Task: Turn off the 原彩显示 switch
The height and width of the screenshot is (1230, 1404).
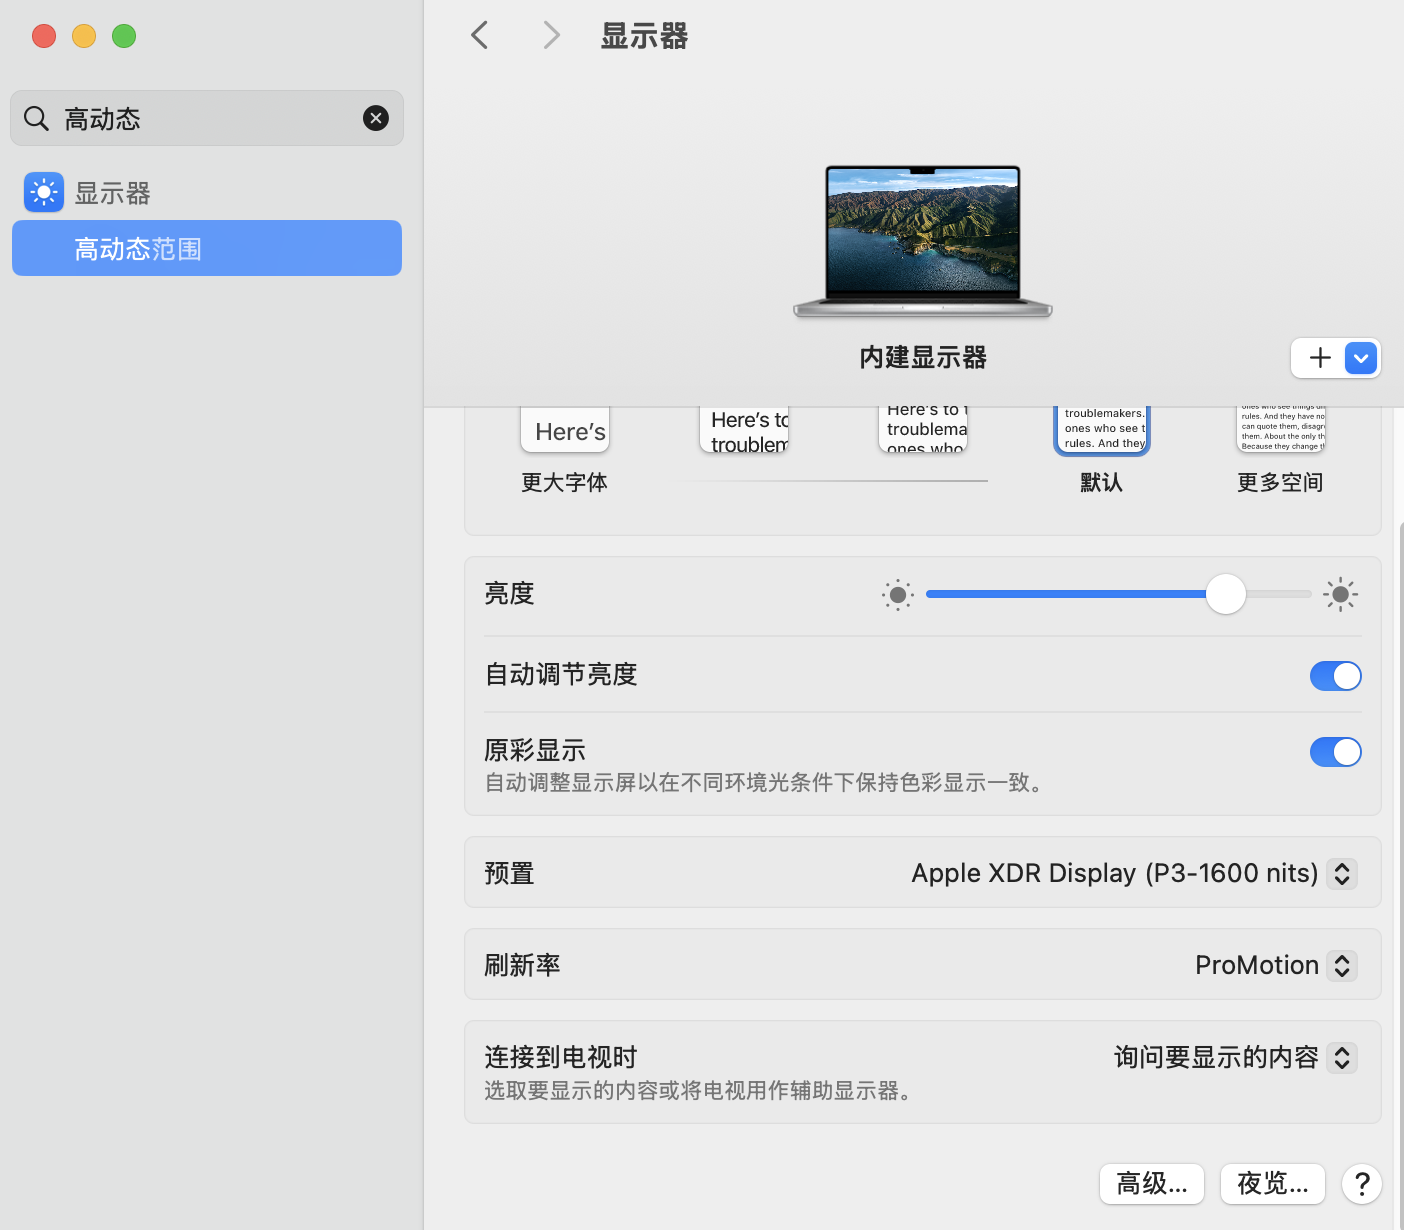Action: coord(1335,752)
